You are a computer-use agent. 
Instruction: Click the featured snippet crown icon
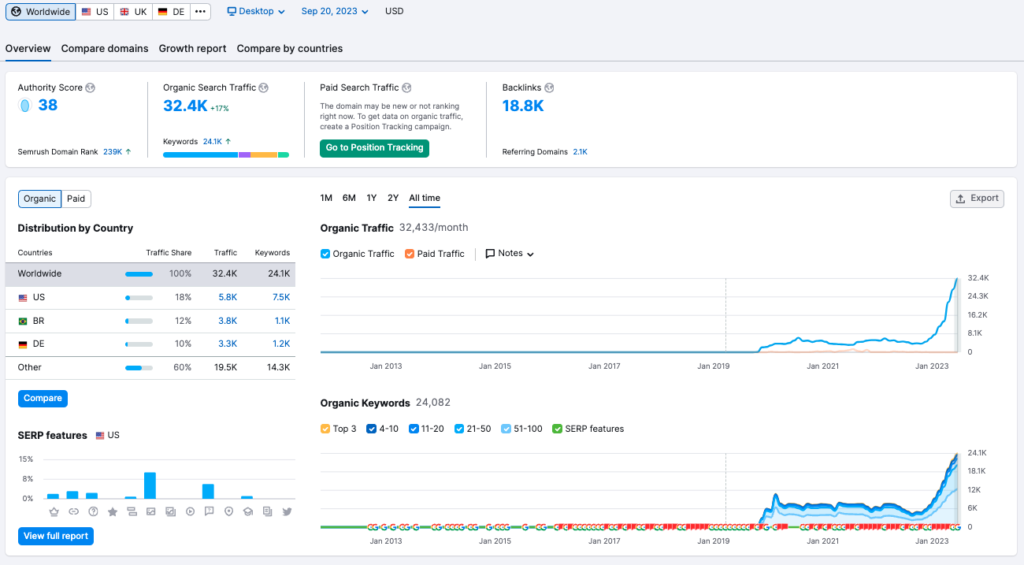pos(54,512)
